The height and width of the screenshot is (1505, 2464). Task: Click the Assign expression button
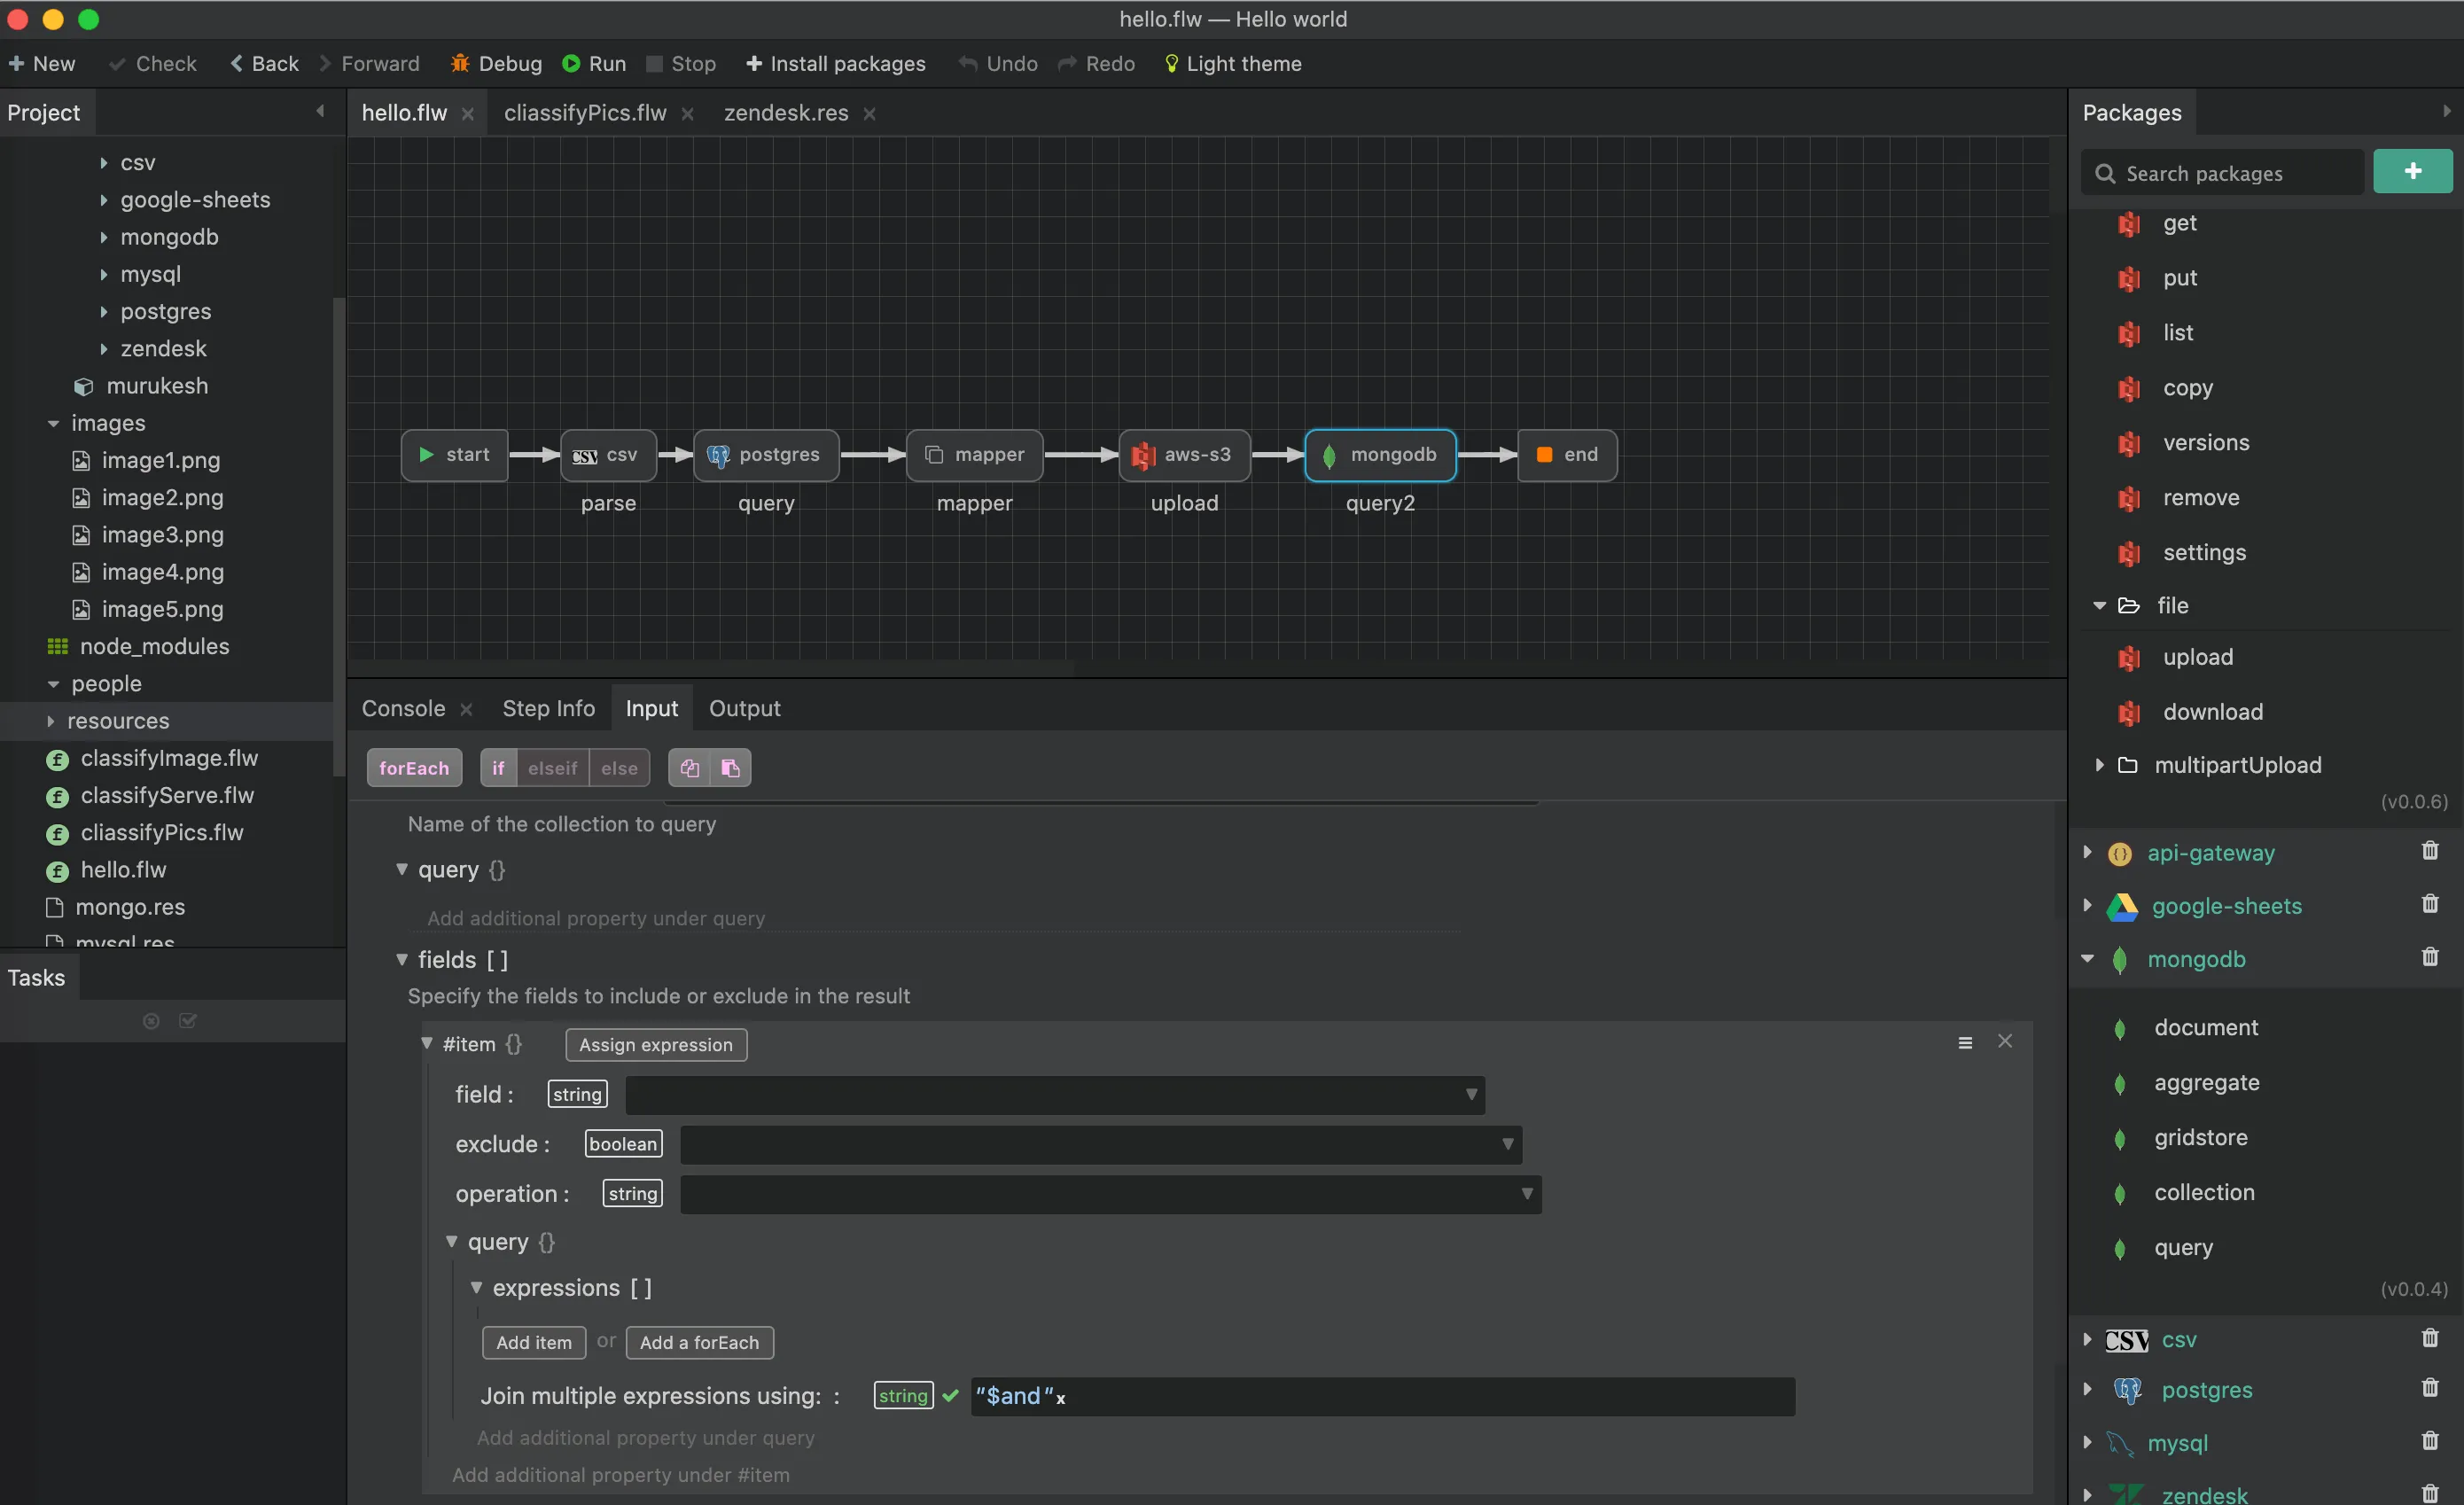(655, 1045)
